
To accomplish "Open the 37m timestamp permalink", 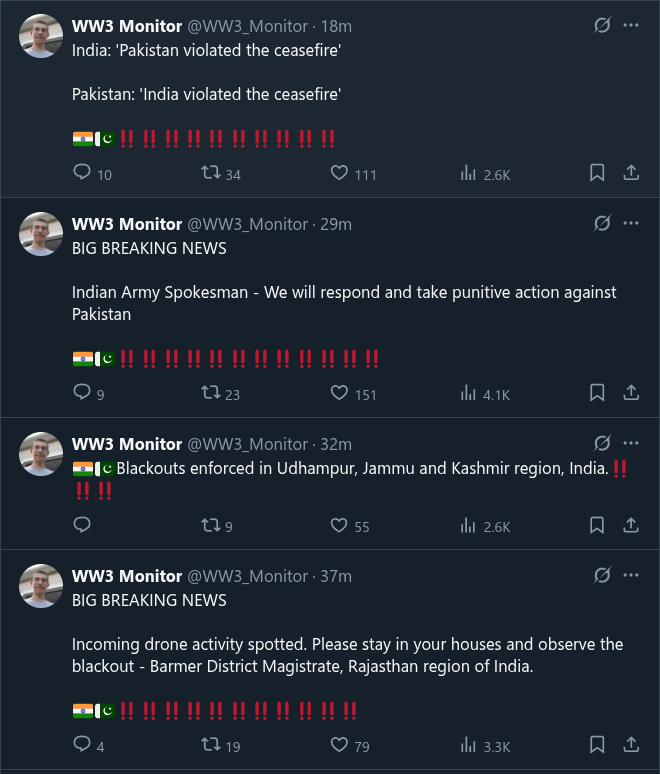I will point(336,576).
